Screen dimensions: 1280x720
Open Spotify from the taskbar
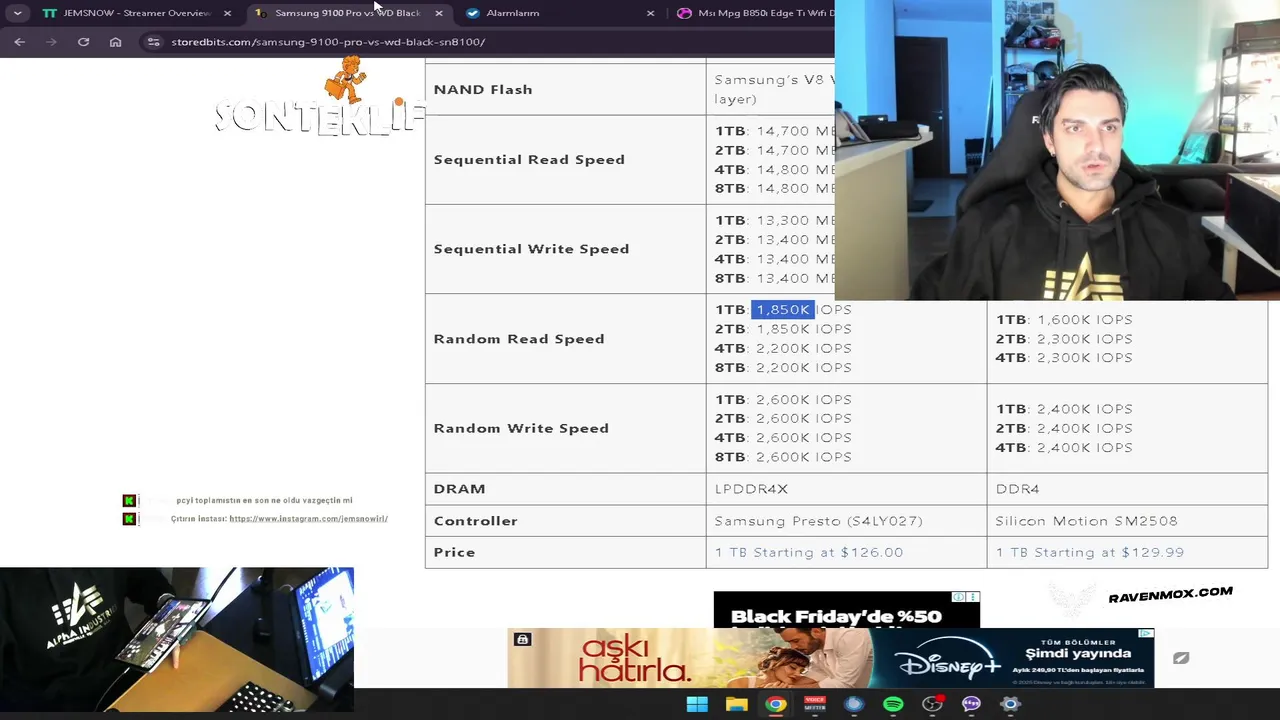[893, 704]
